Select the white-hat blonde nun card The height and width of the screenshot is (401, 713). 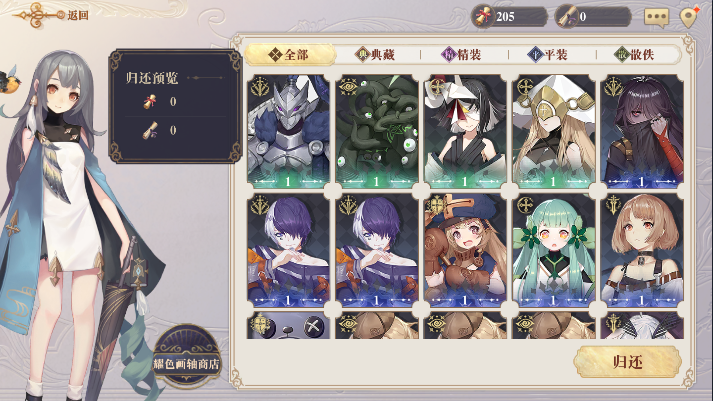(553, 132)
